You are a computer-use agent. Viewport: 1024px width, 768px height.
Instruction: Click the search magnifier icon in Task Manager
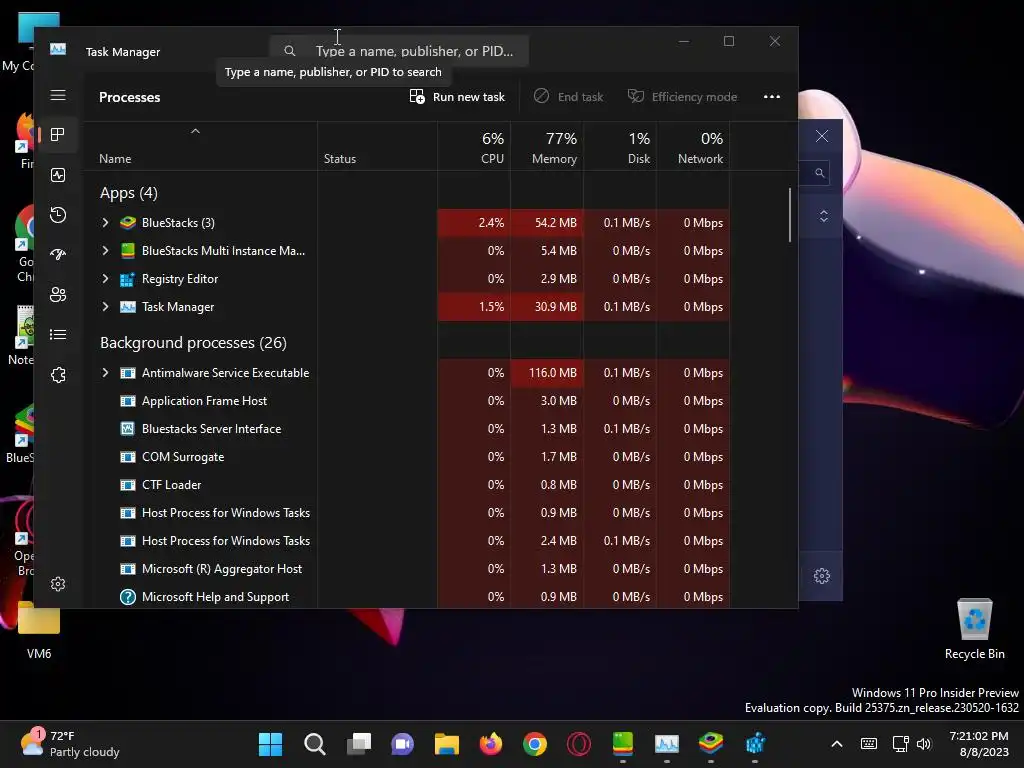(x=289, y=51)
